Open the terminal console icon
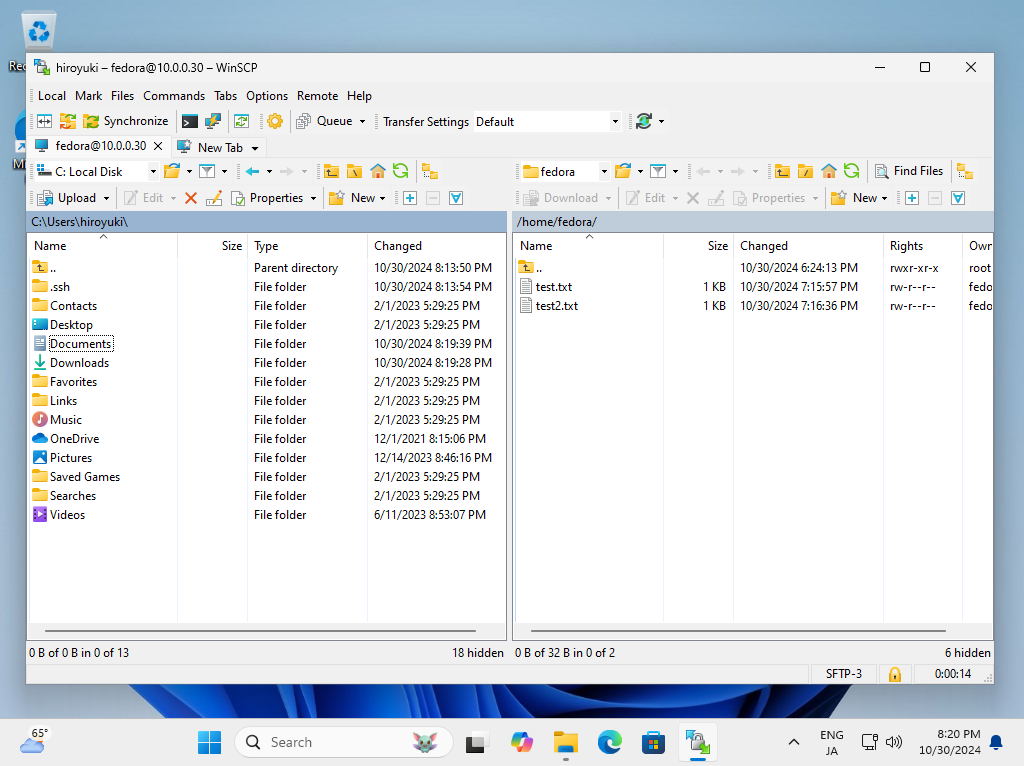 (x=189, y=121)
